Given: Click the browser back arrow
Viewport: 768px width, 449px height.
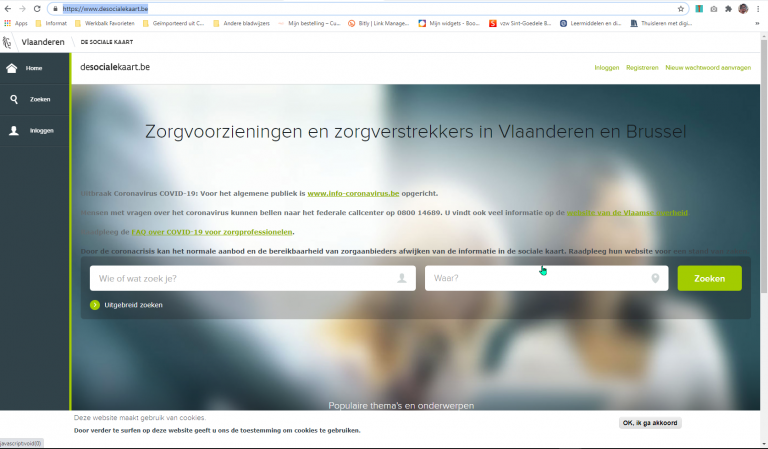Looking at the screenshot, I should point(8,9).
